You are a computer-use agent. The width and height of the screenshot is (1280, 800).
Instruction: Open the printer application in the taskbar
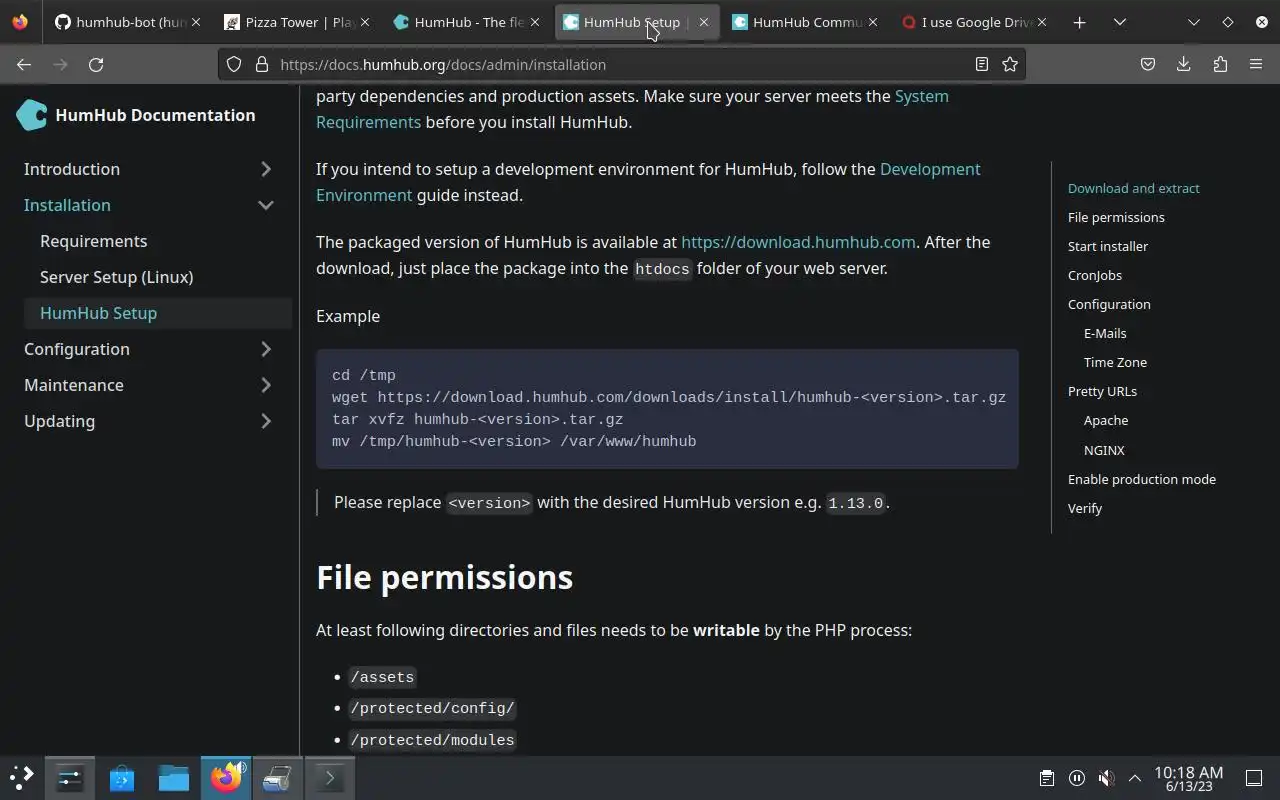point(278,777)
